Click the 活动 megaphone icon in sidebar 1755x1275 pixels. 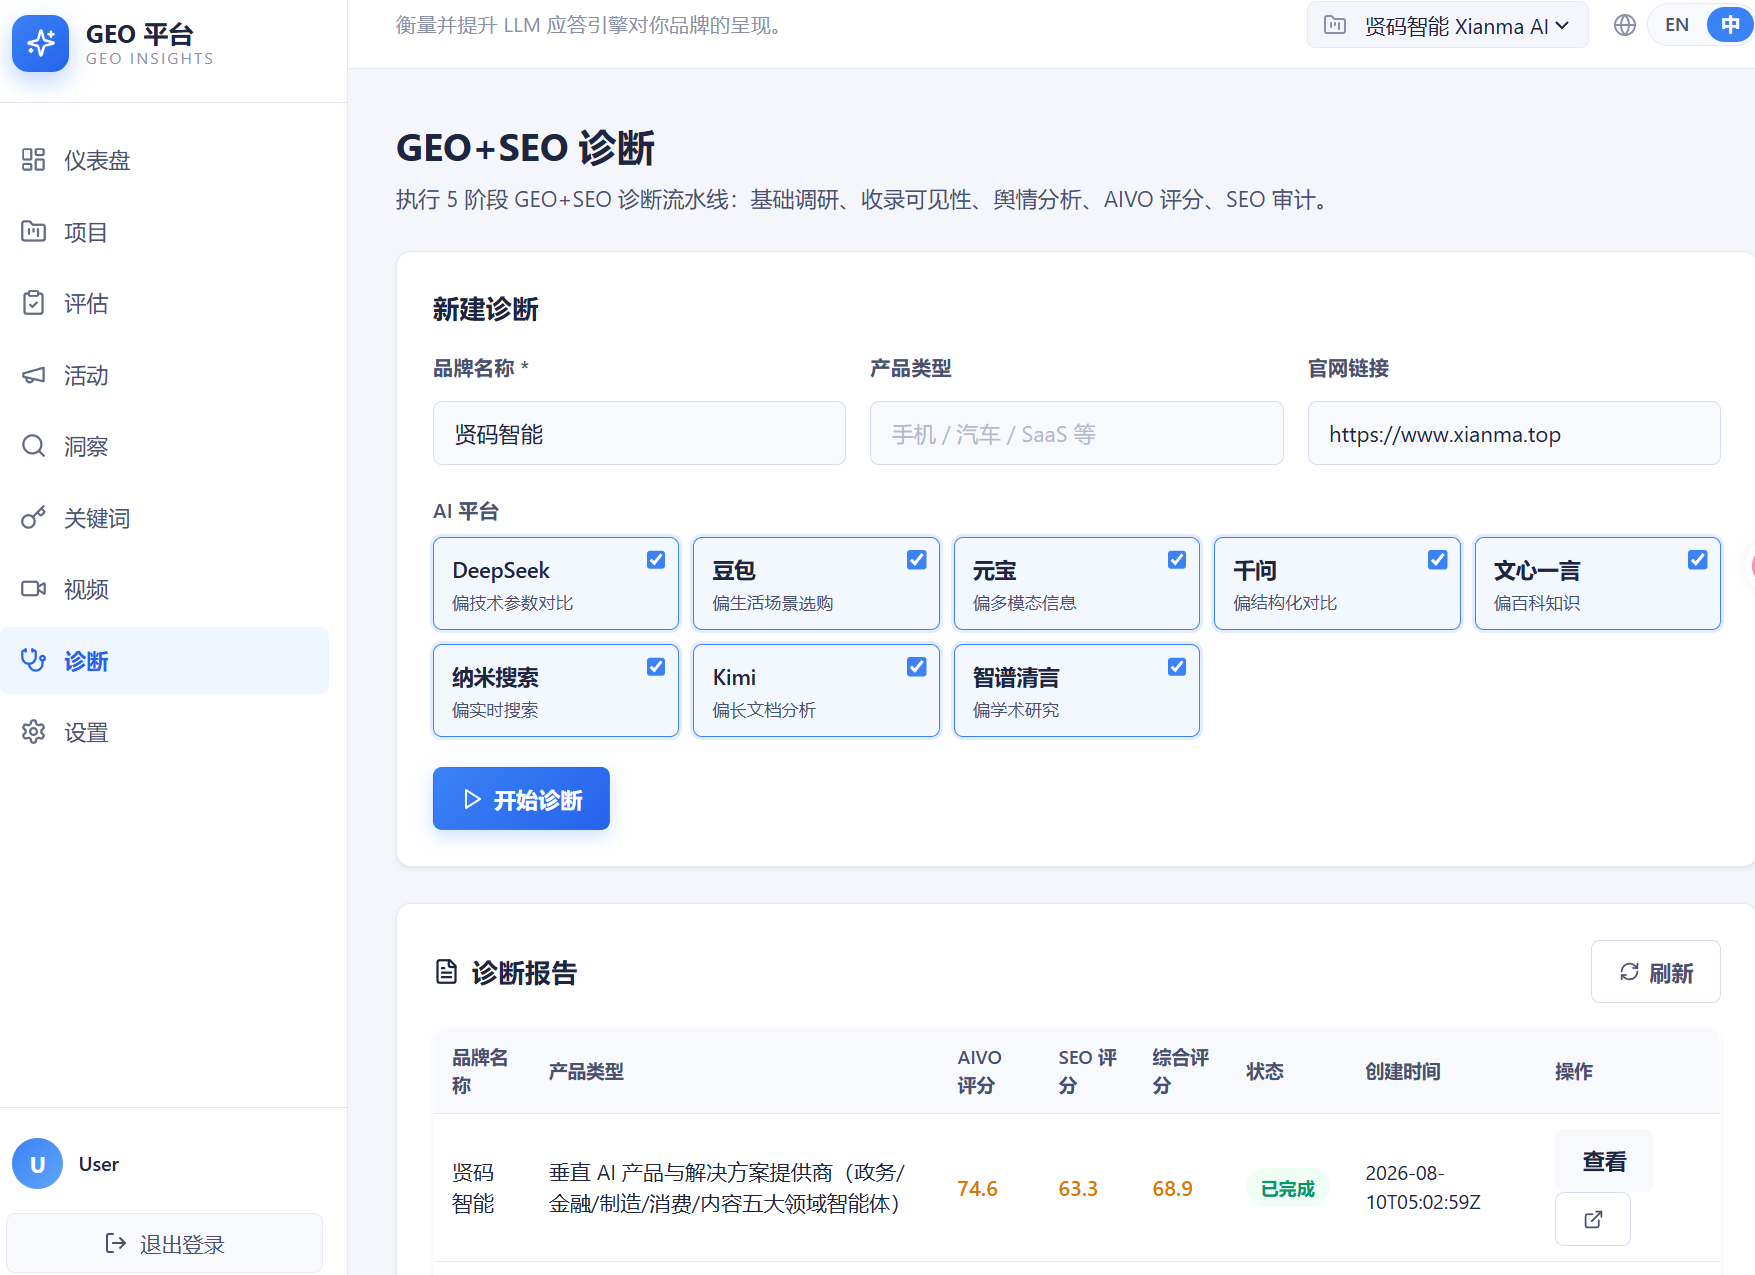point(34,375)
